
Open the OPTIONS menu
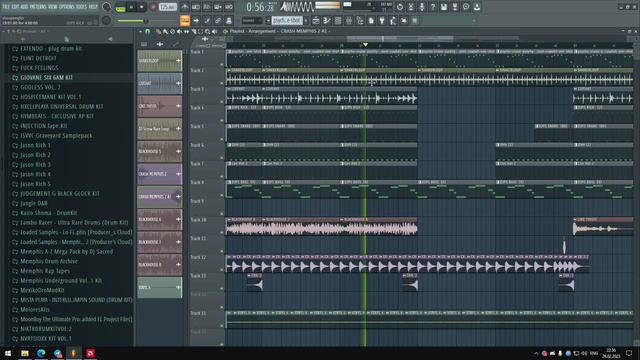[x=67, y=7]
